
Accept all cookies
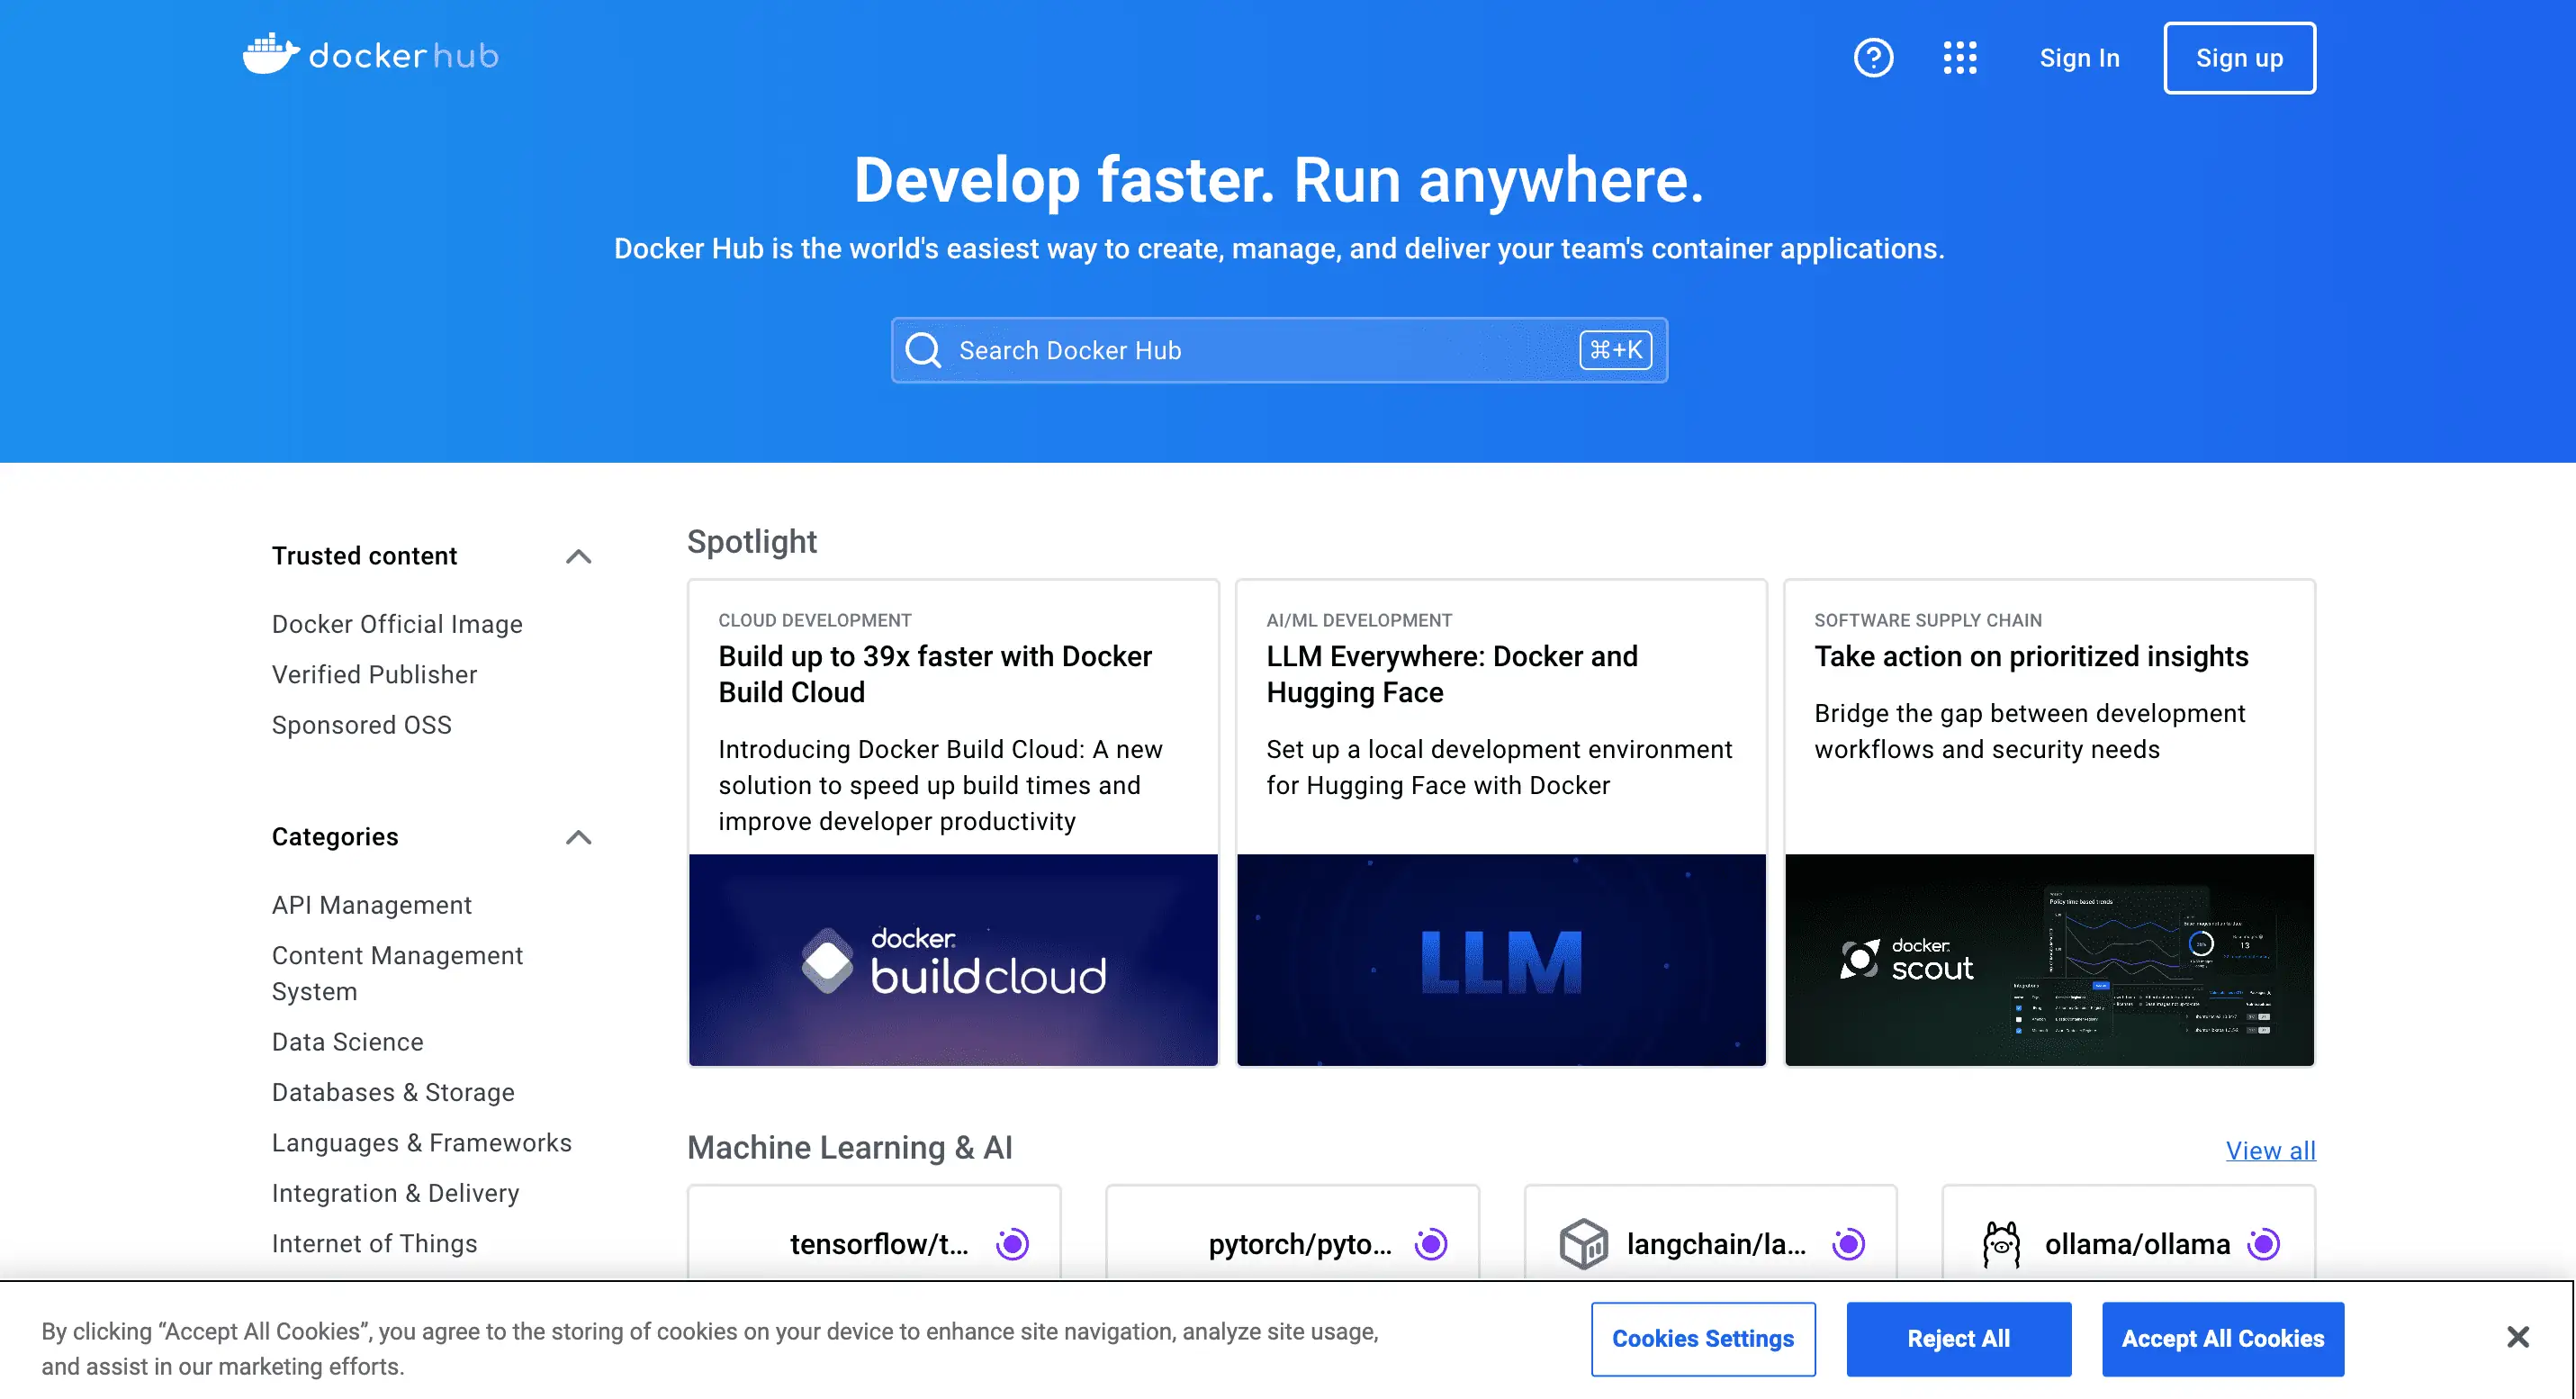pos(2222,1338)
